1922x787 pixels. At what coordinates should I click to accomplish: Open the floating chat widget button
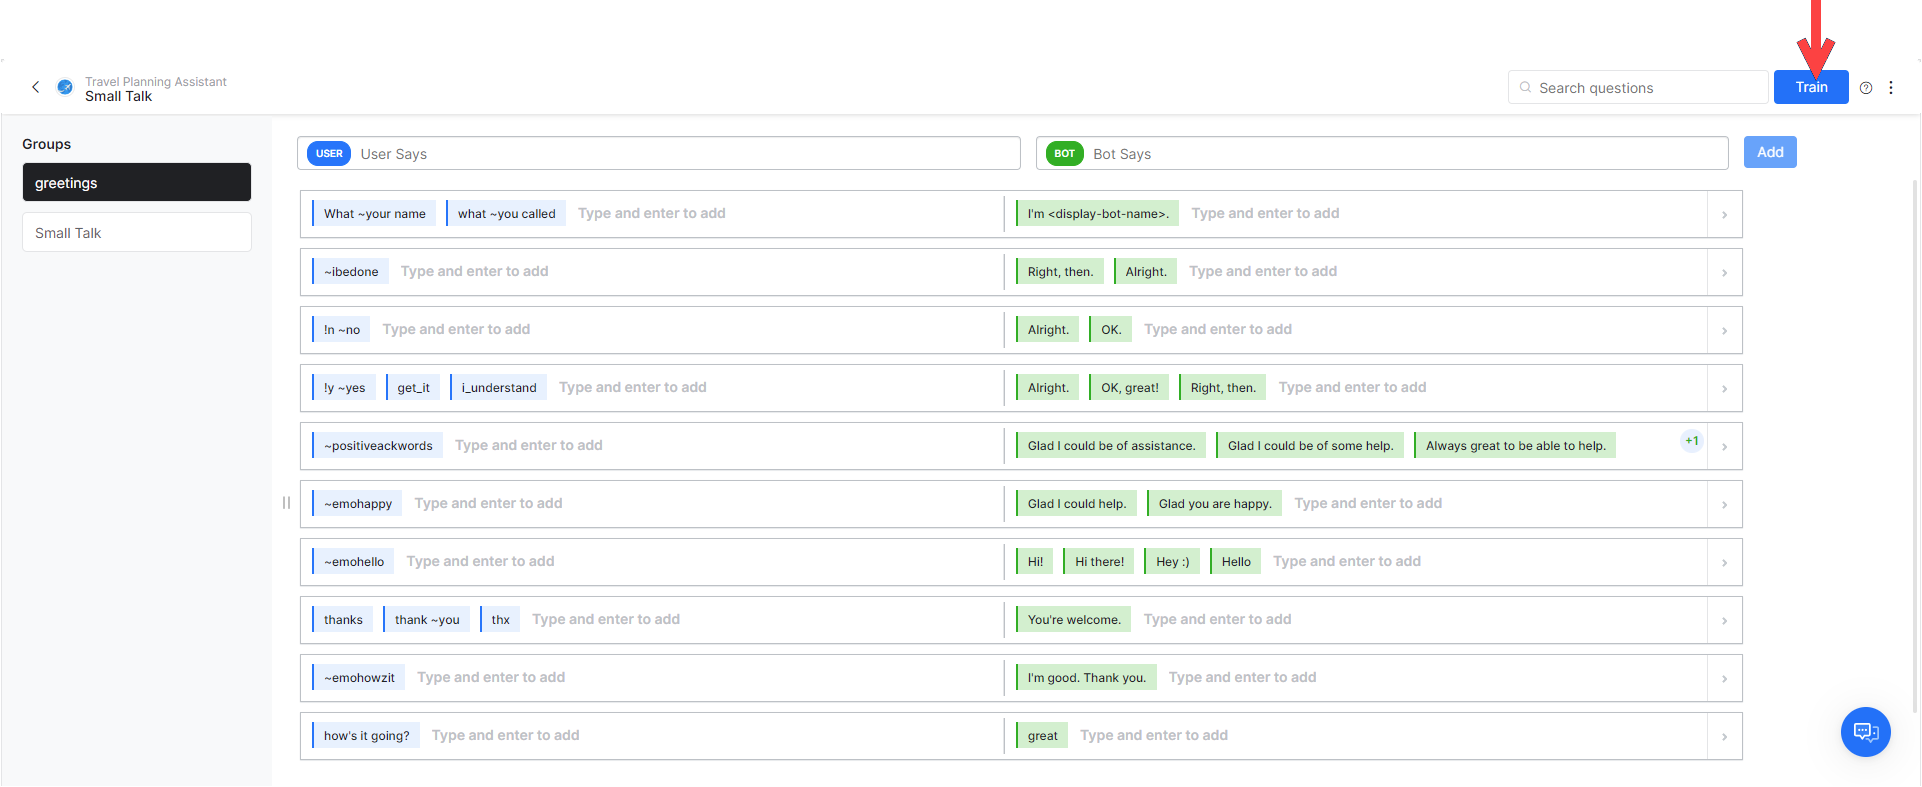(1865, 732)
